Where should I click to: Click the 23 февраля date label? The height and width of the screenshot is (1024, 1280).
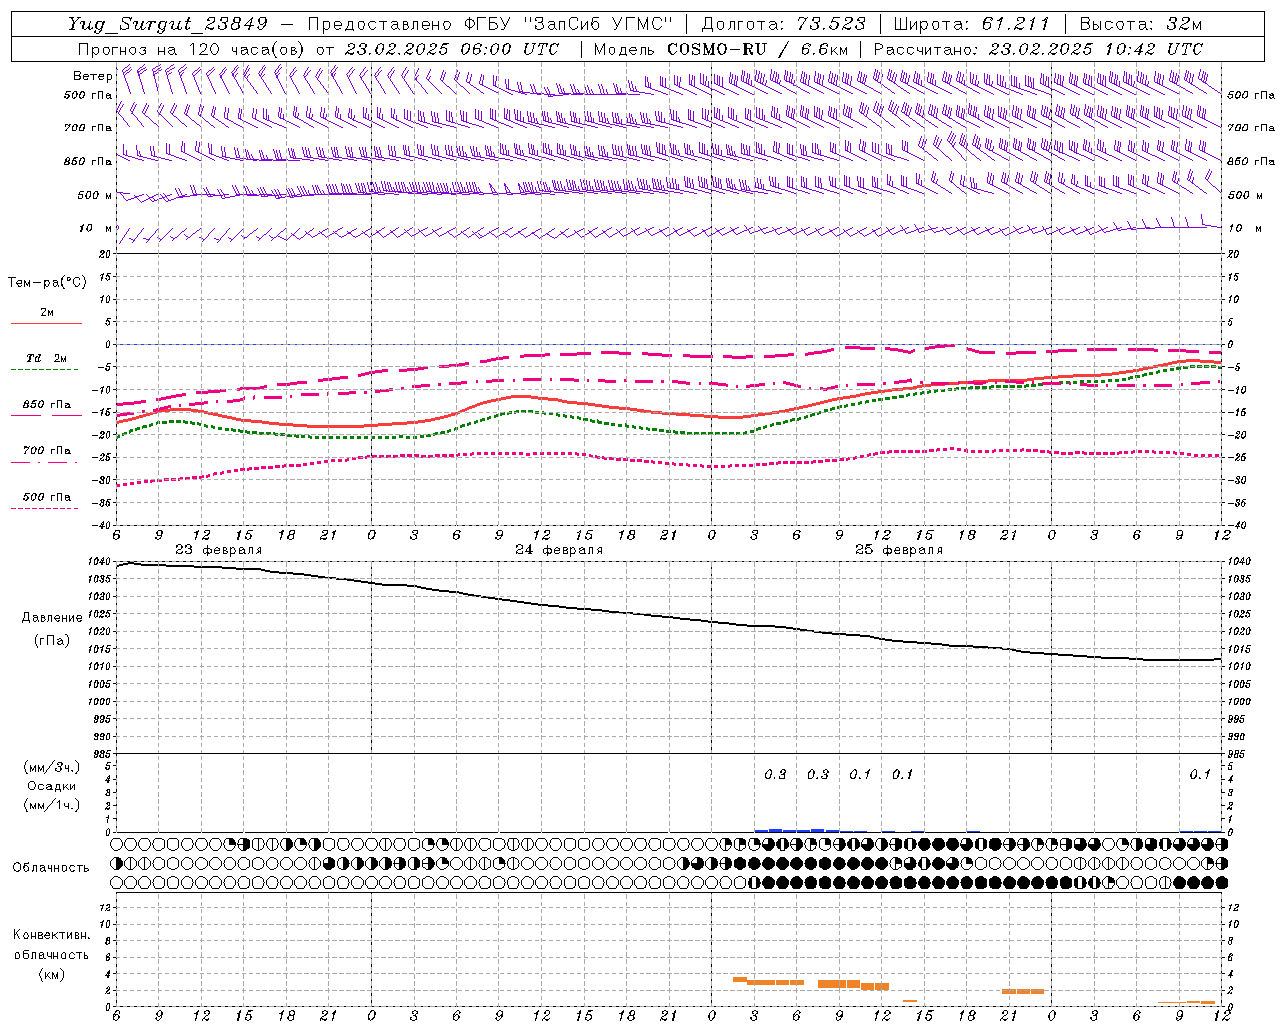pos(219,550)
